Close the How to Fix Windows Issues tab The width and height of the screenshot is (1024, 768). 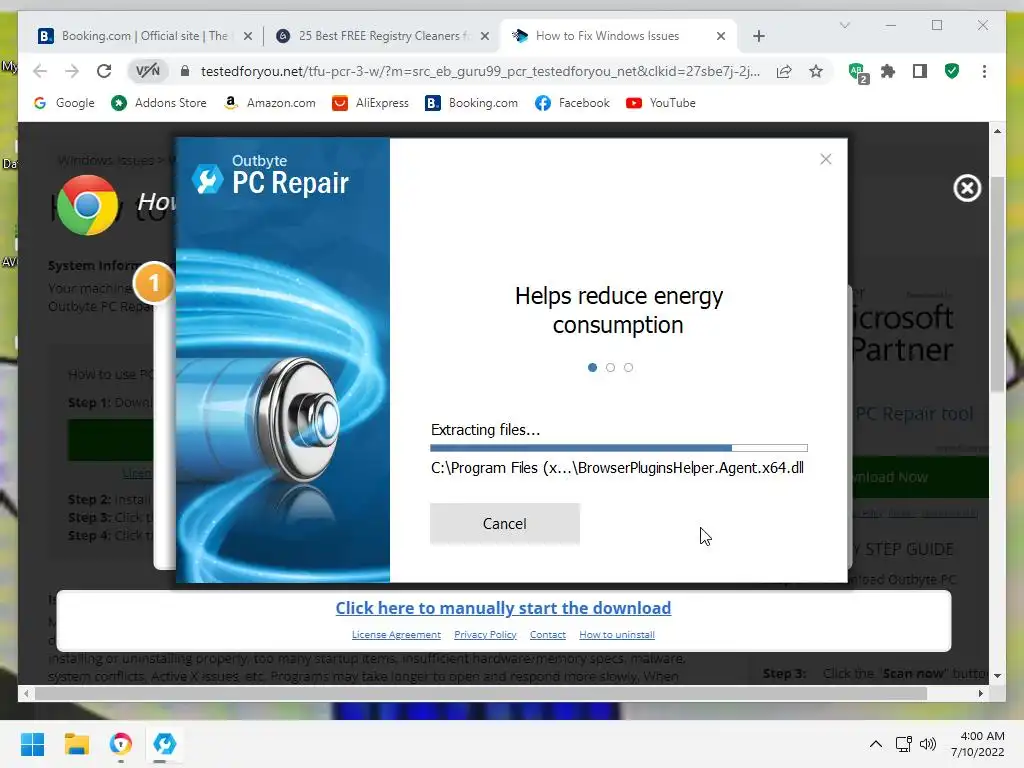point(720,36)
